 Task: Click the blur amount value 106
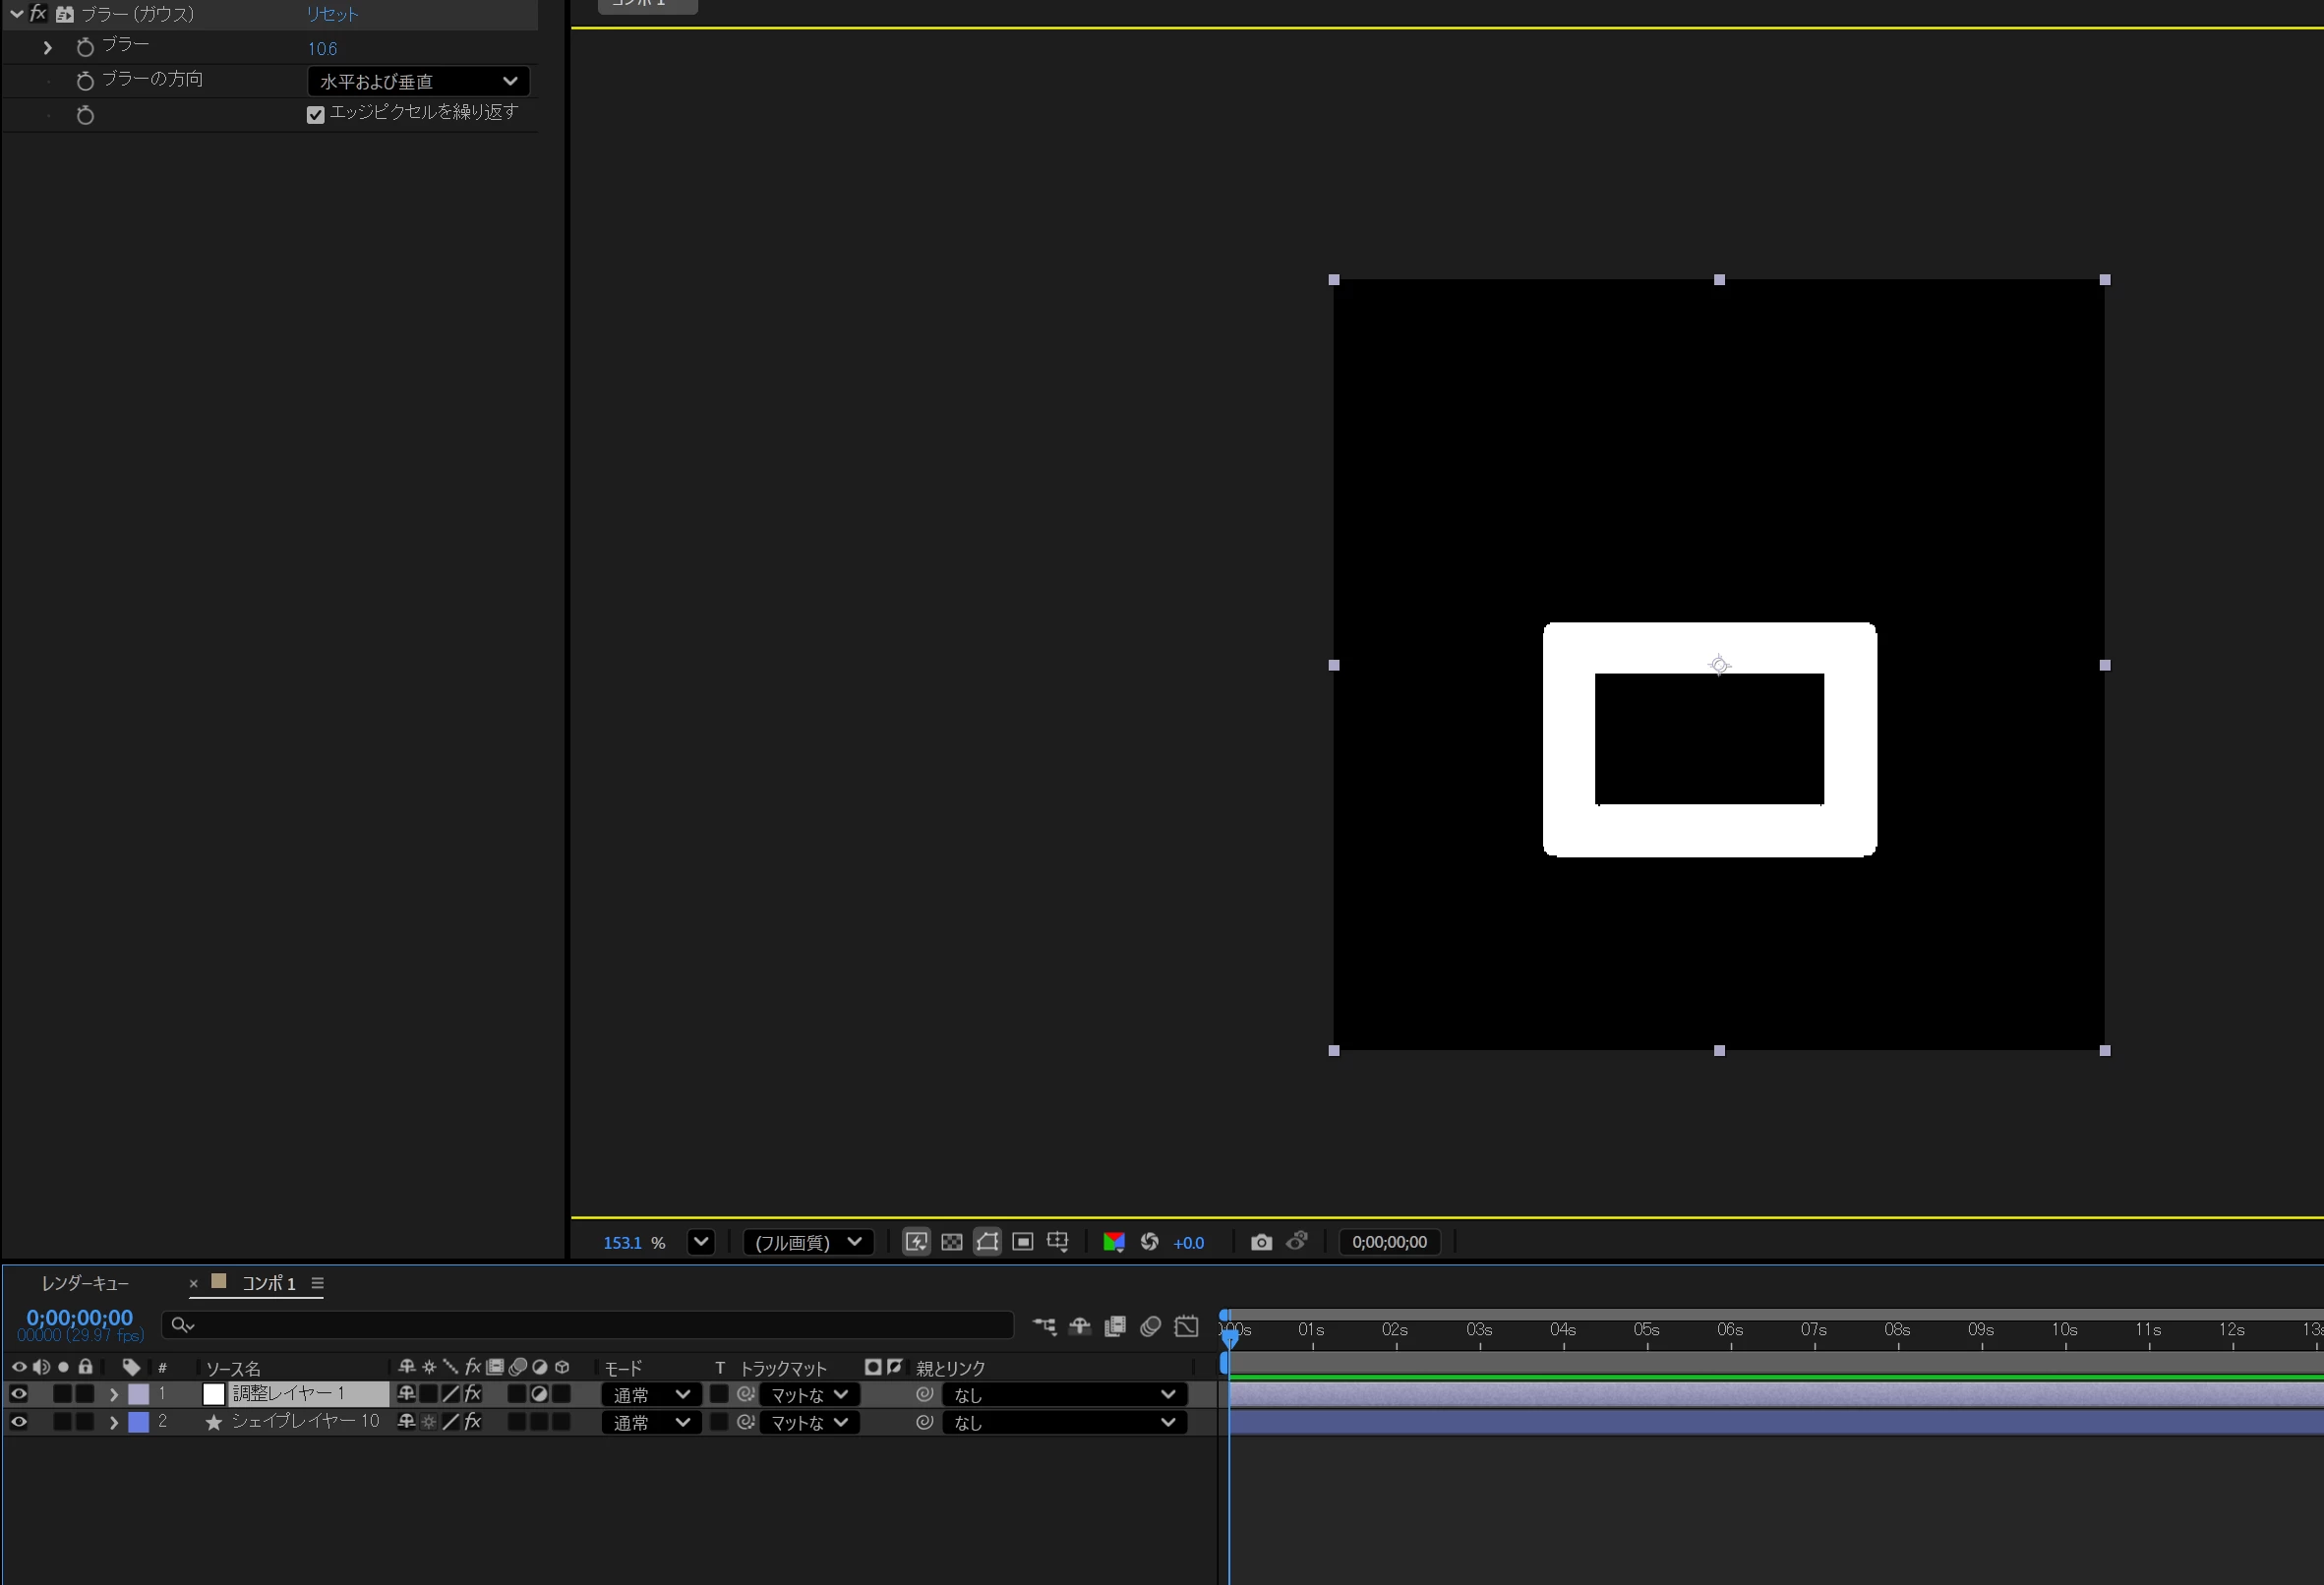point(322,48)
